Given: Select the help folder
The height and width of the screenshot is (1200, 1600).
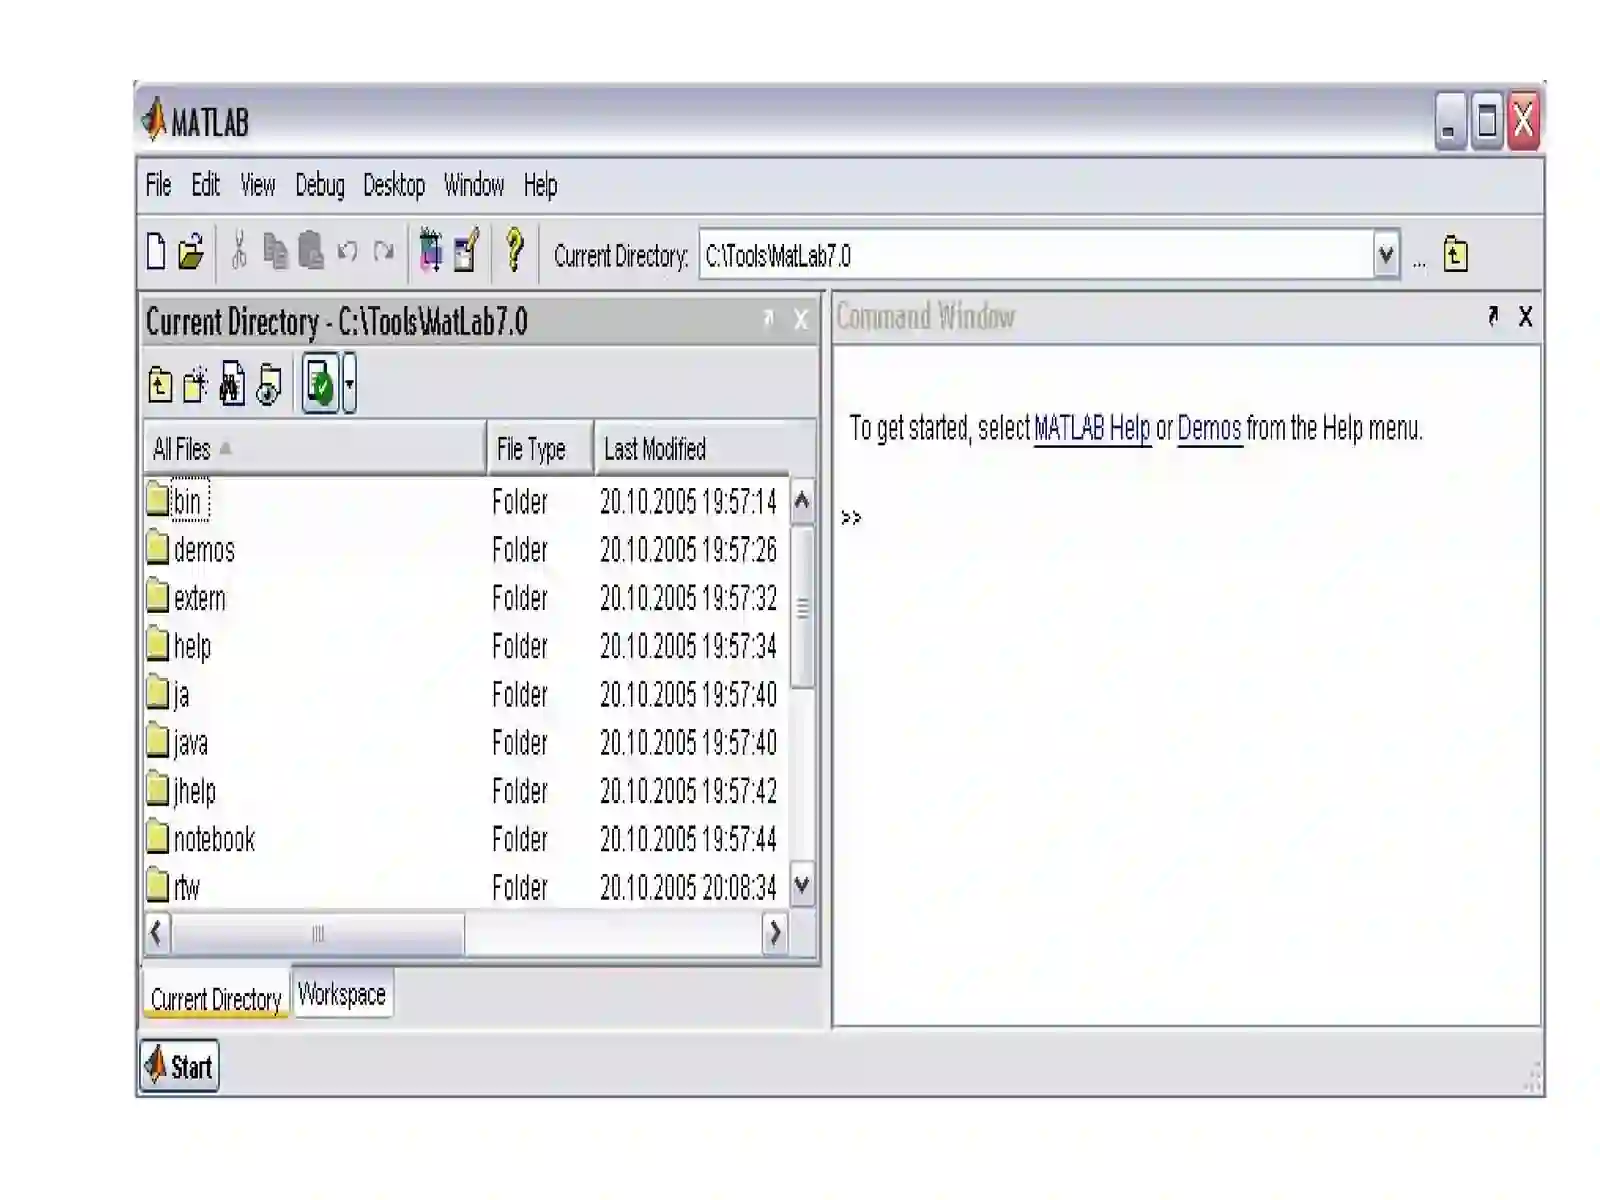Looking at the screenshot, I should [180, 646].
